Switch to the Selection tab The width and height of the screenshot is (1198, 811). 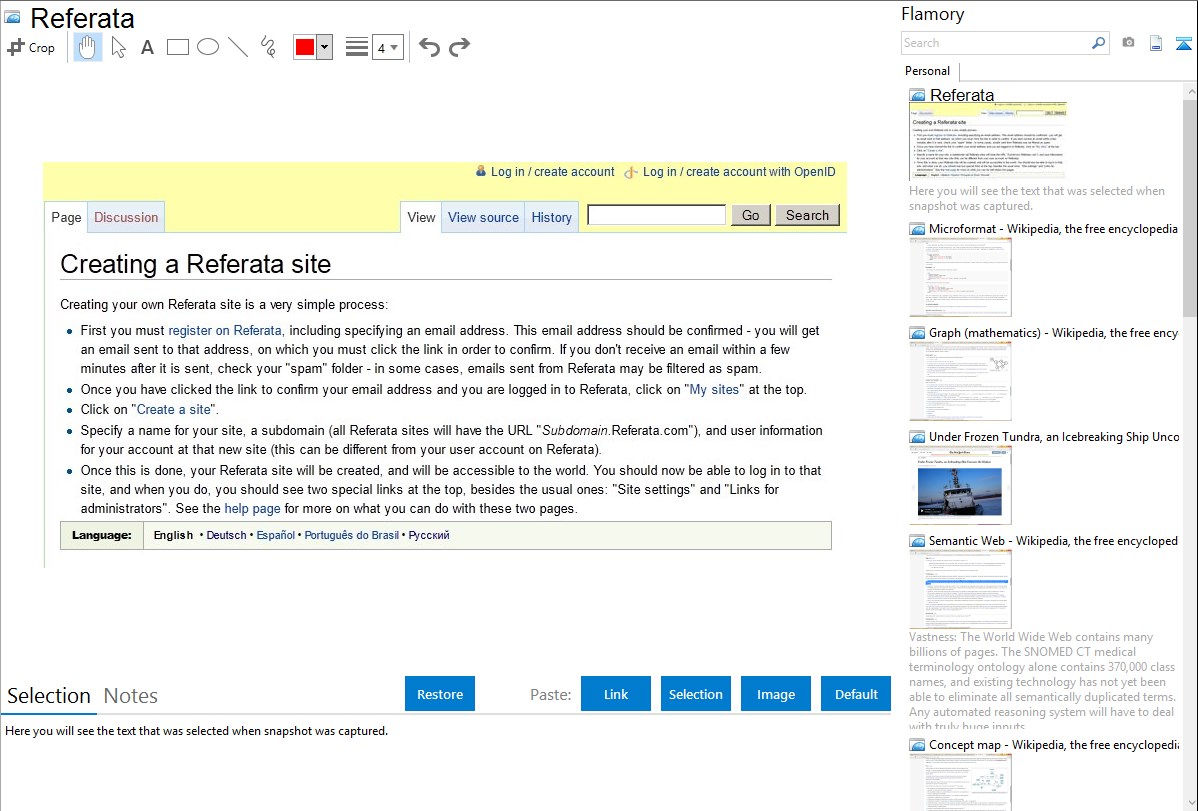(x=49, y=696)
